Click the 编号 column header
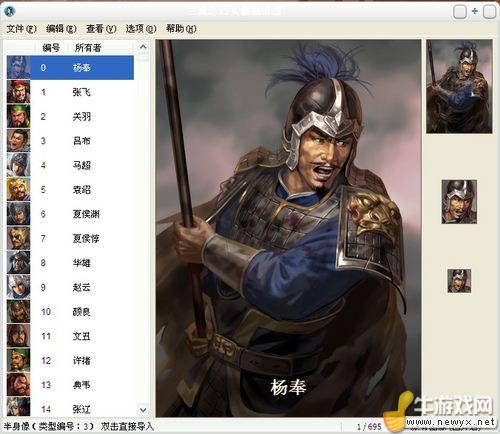Image resolution: width=500 pixels, height=434 pixels. pos(51,48)
